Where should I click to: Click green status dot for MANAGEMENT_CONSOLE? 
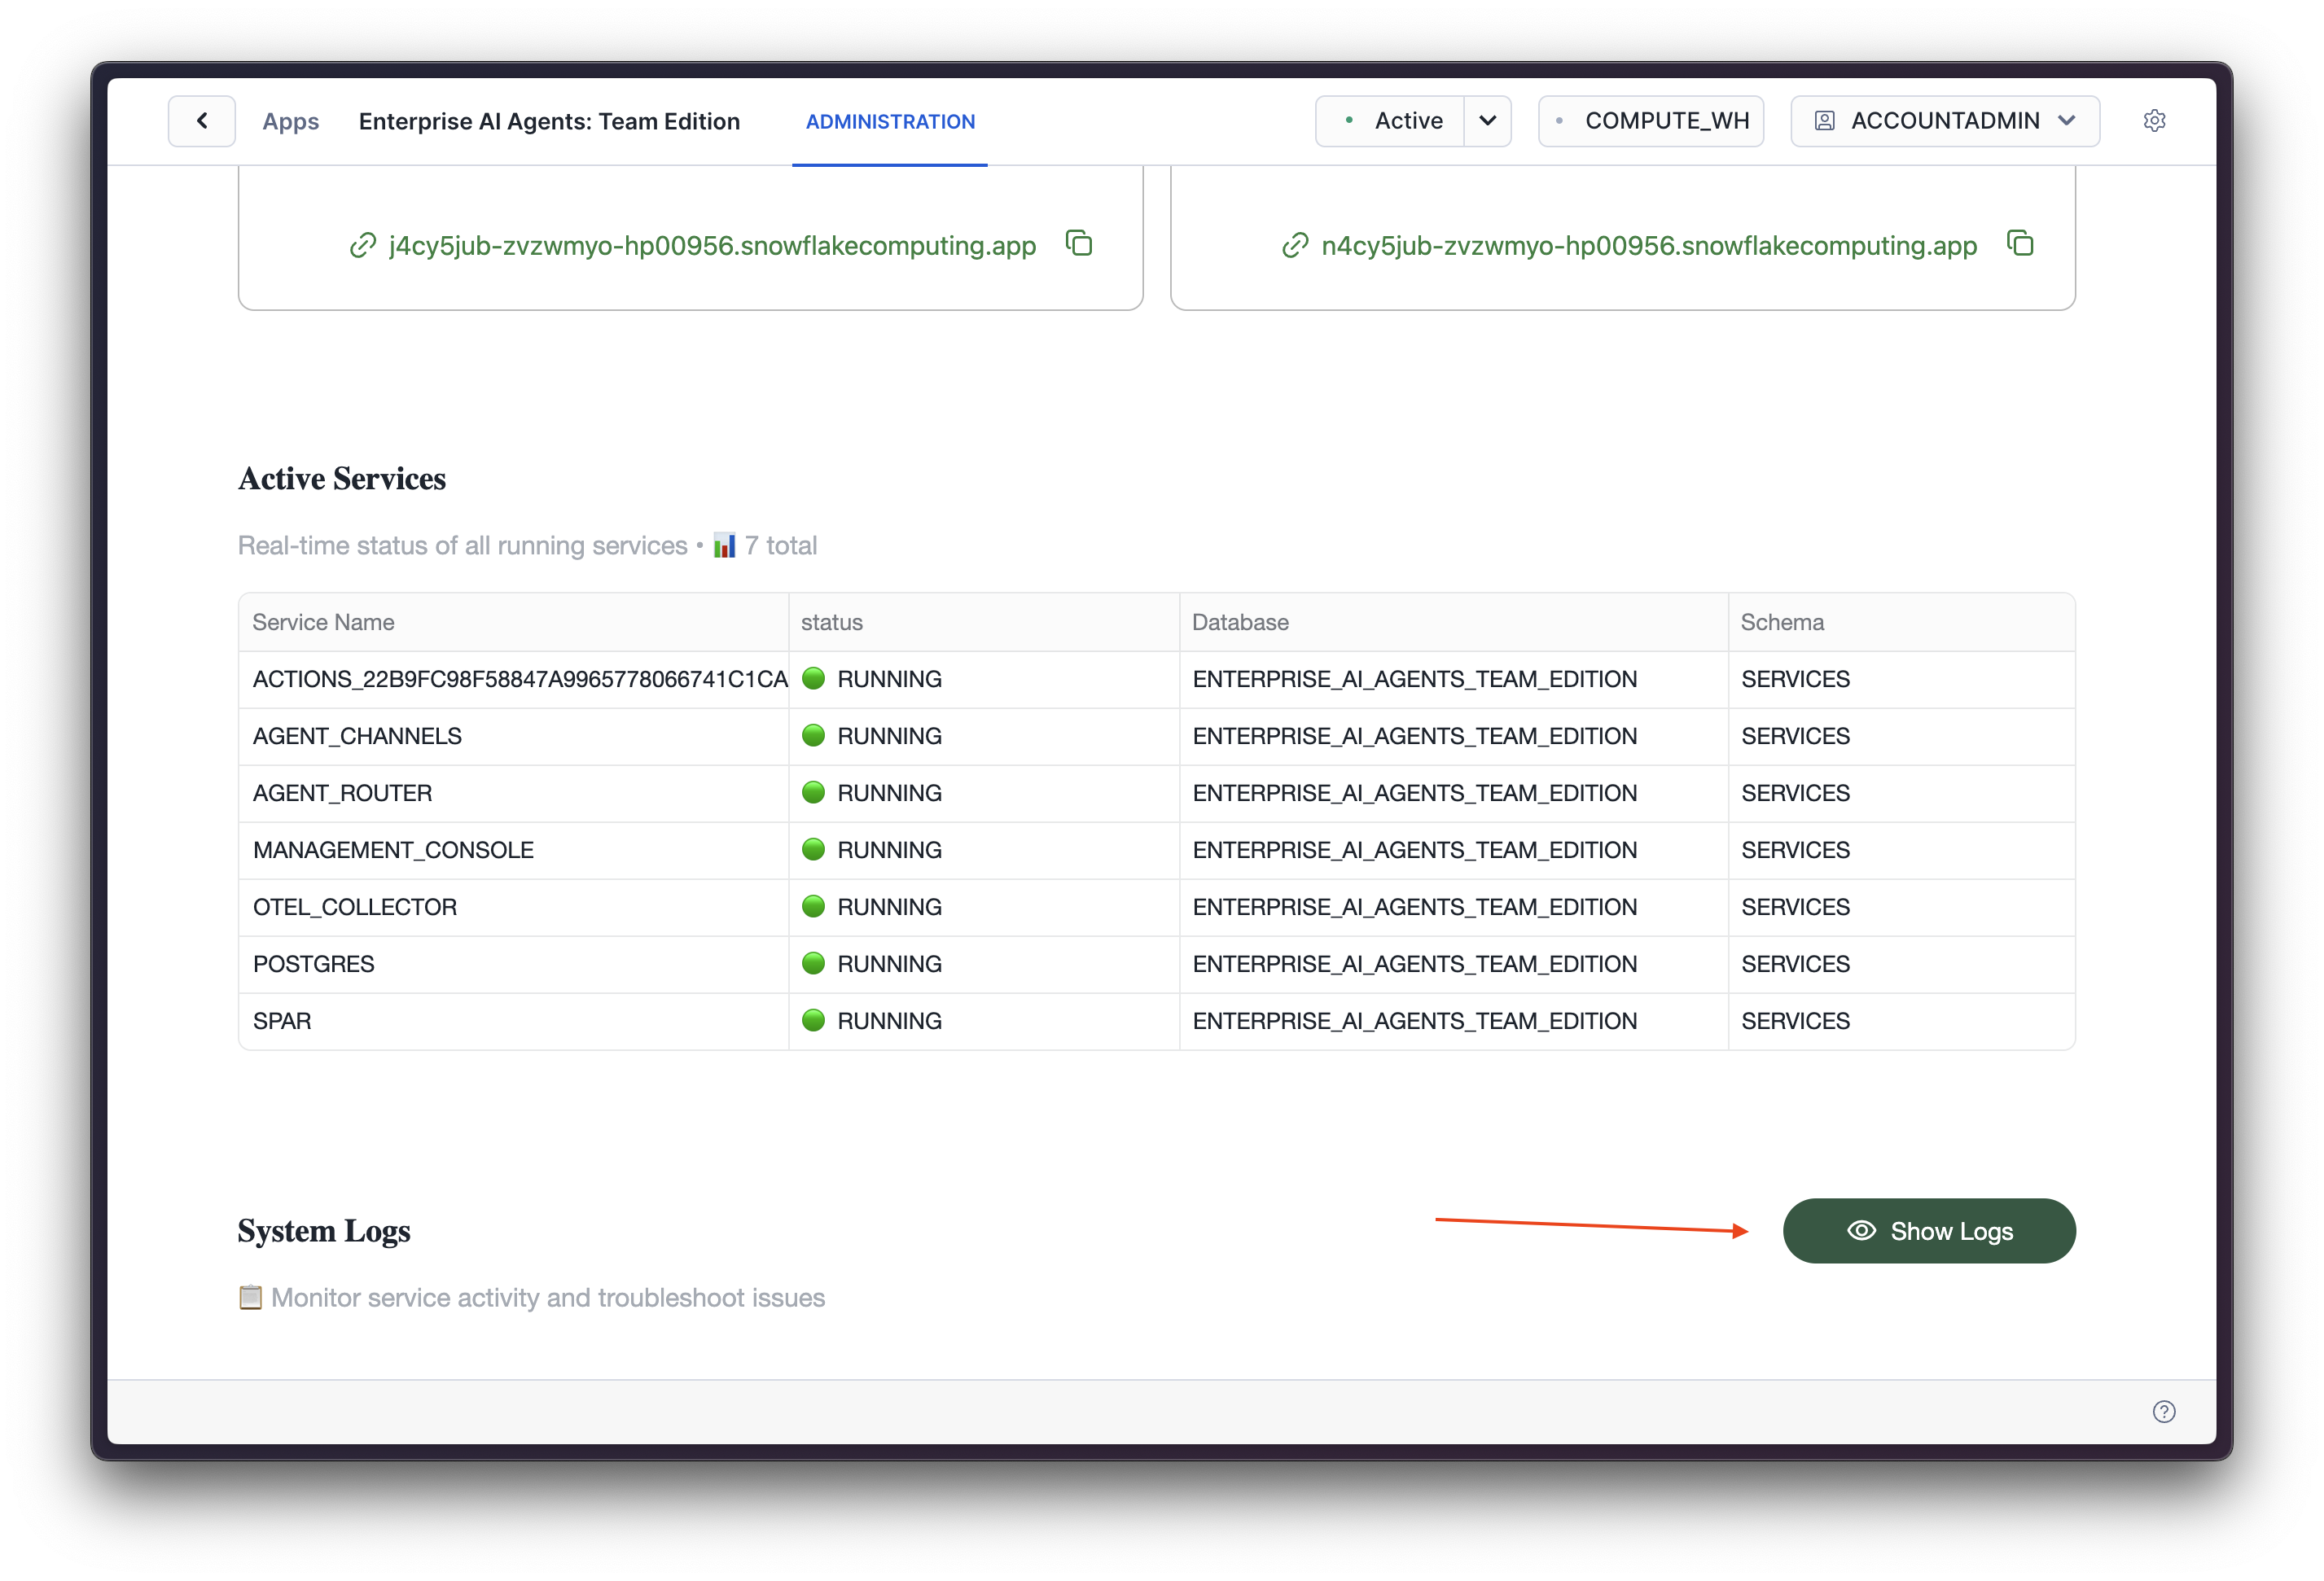pos(814,850)
